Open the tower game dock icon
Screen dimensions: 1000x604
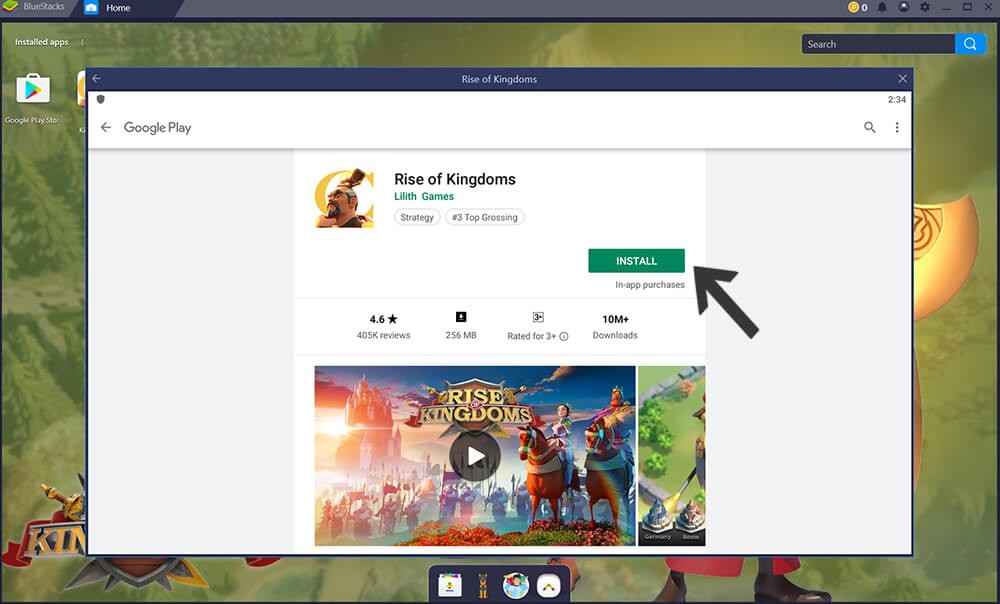[x=483, y=585]
